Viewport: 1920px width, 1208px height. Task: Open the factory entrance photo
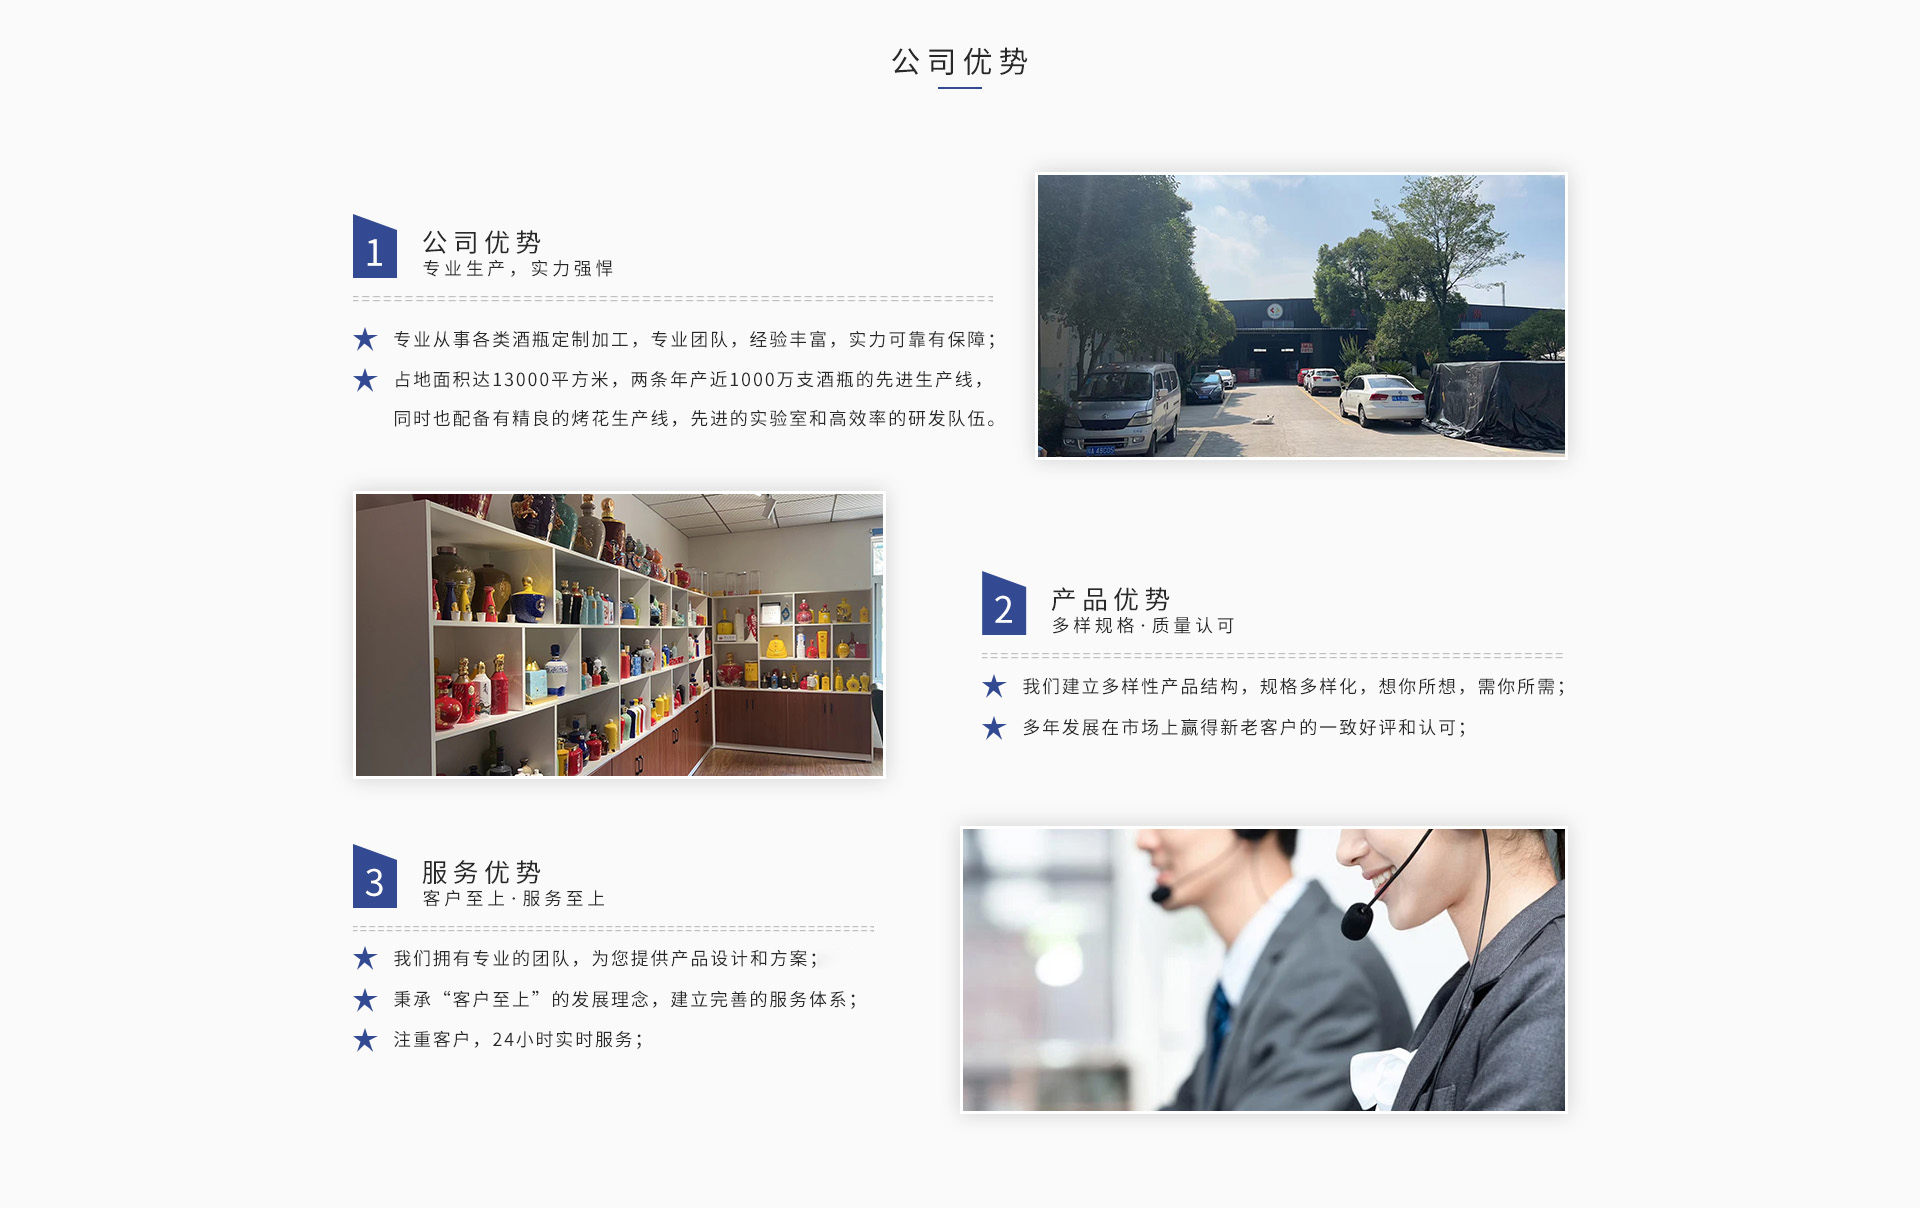click(1301, 316)
